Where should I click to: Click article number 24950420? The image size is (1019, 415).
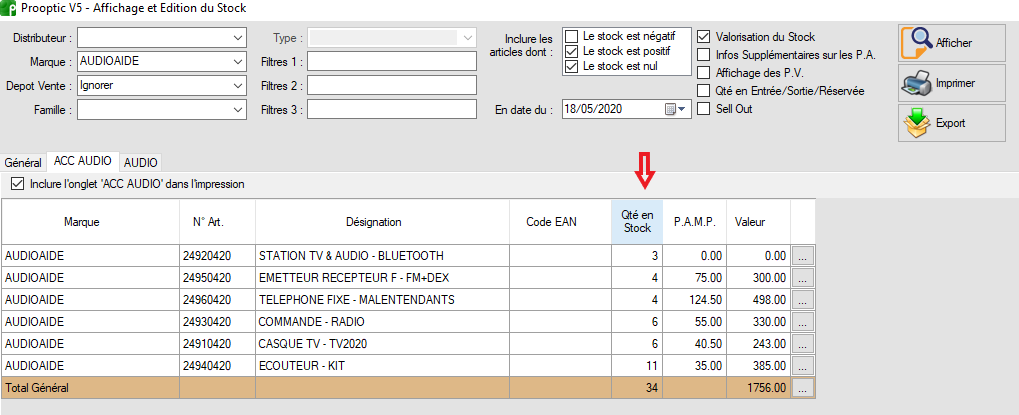point(207,278)
